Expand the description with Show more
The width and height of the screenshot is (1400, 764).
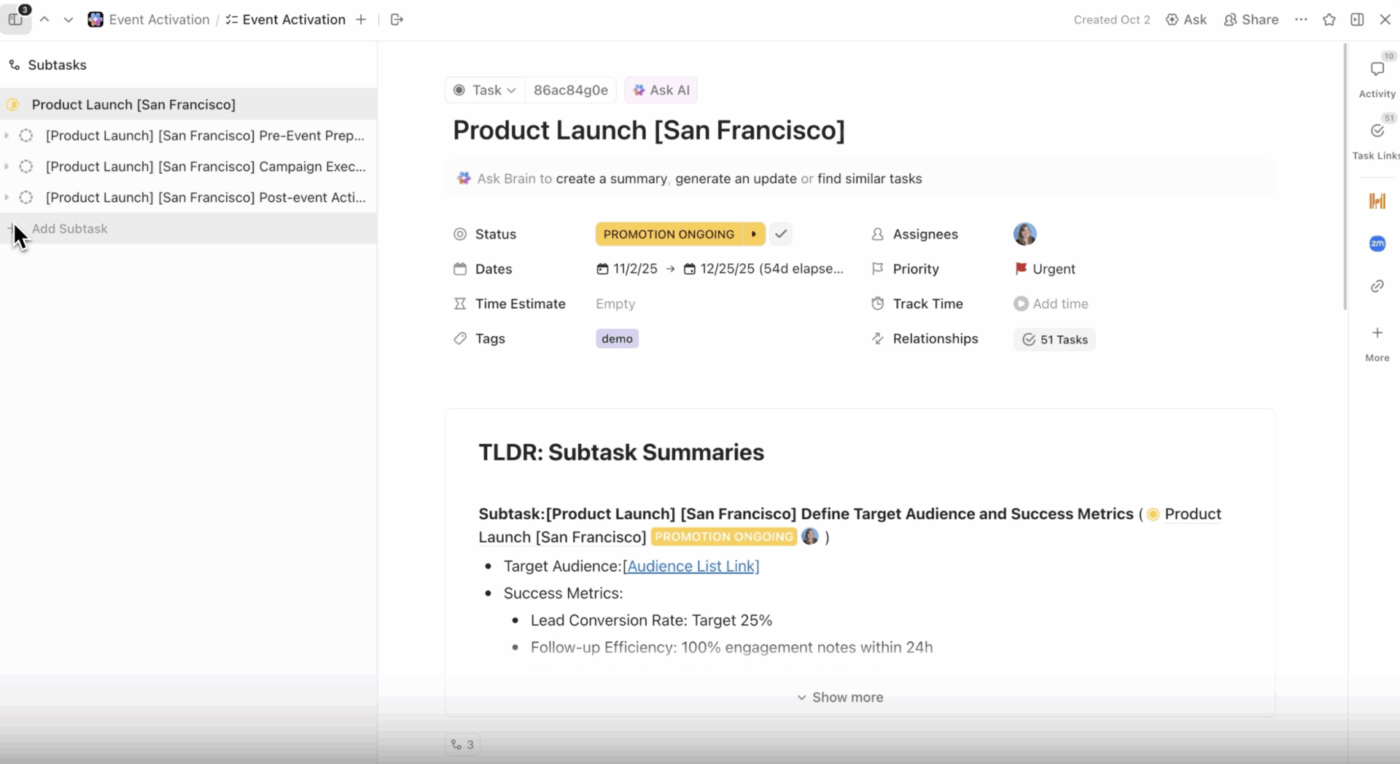840,697
